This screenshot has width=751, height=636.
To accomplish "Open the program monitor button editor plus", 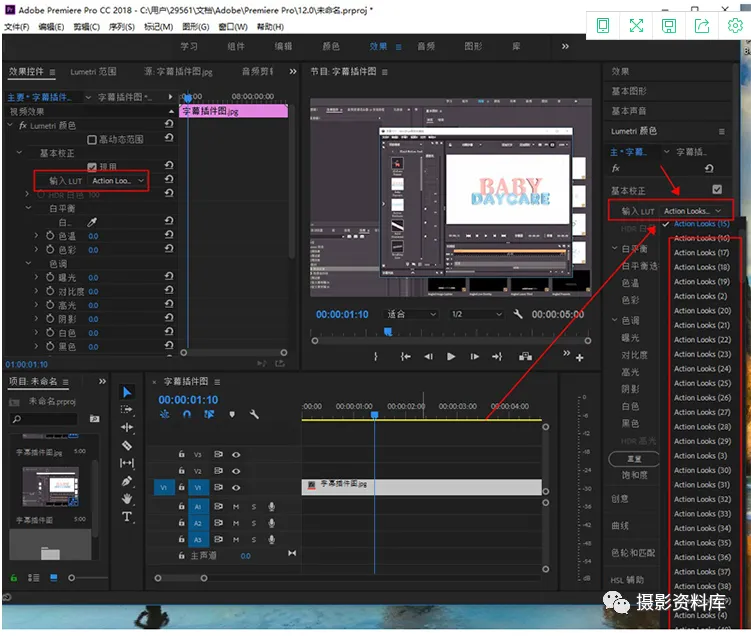I will [580, 358].
